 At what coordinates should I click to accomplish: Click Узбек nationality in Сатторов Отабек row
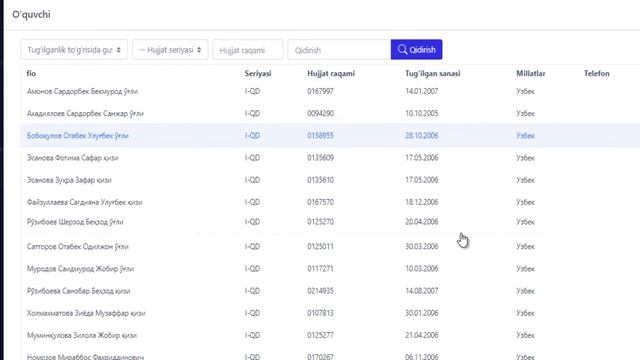525,247
